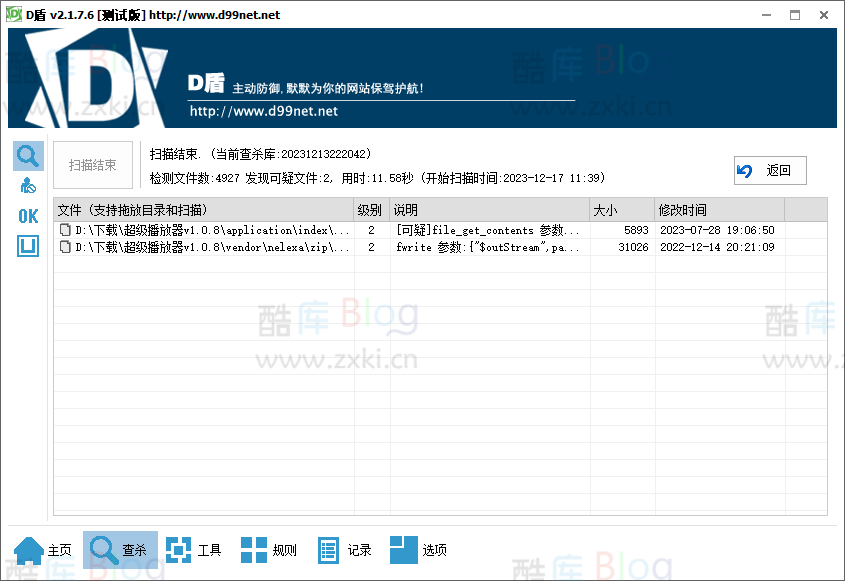Open the 记录 records panel
The width and height of the screenshot is (845, 581).
tap(344, 549)
